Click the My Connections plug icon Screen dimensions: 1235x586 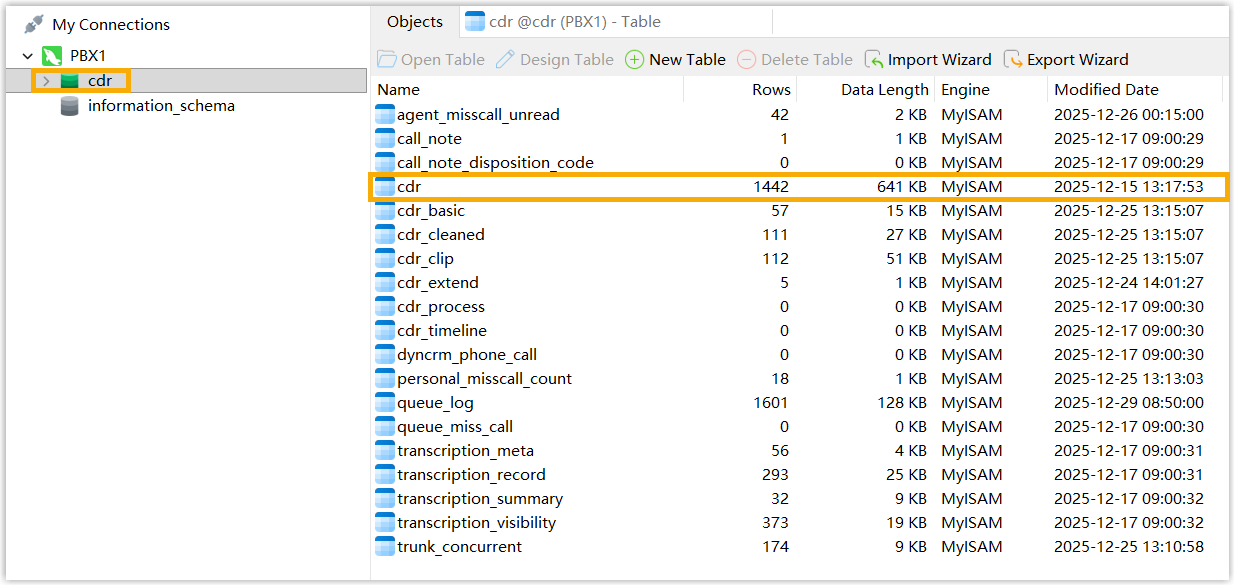[34, 24]
